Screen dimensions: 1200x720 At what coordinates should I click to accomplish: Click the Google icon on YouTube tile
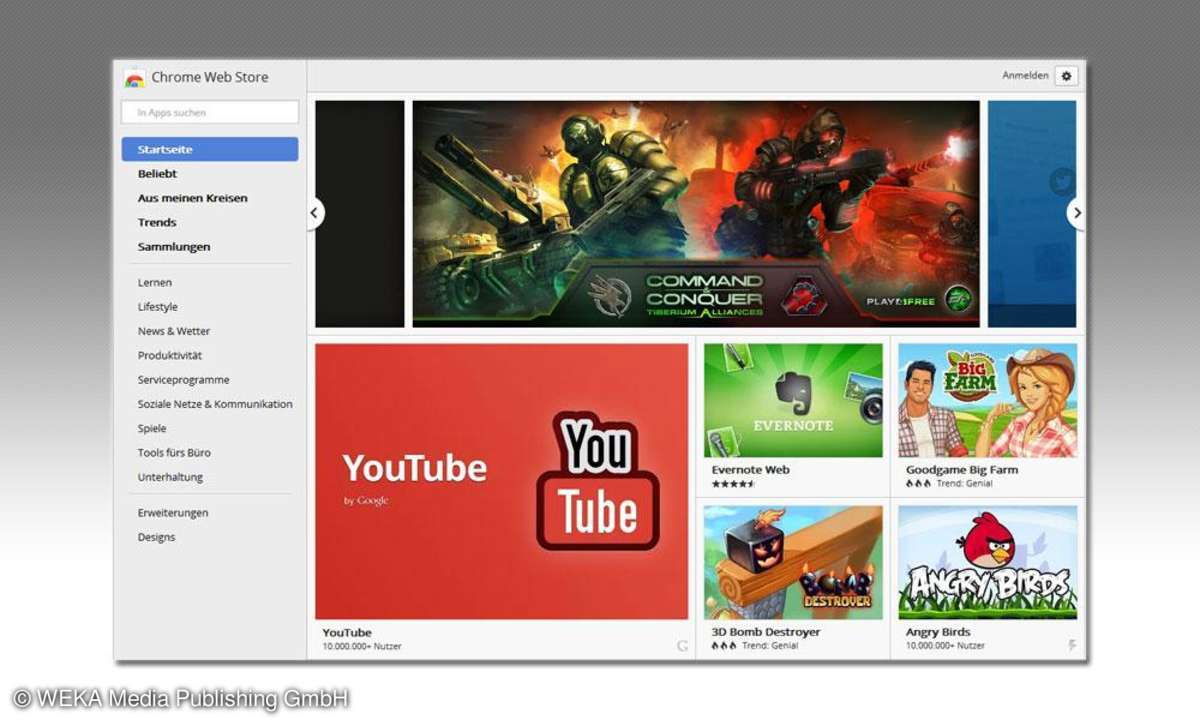(683, 646)
